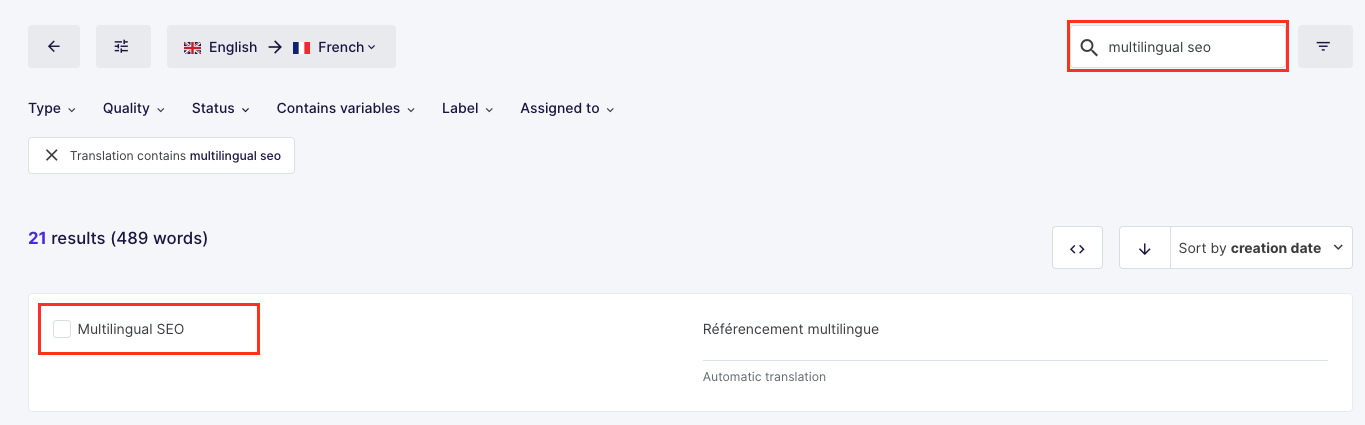The width and height of the screenshot is (1365, 425).
Task: Click the UK flag icon
Action: (193, 47)
